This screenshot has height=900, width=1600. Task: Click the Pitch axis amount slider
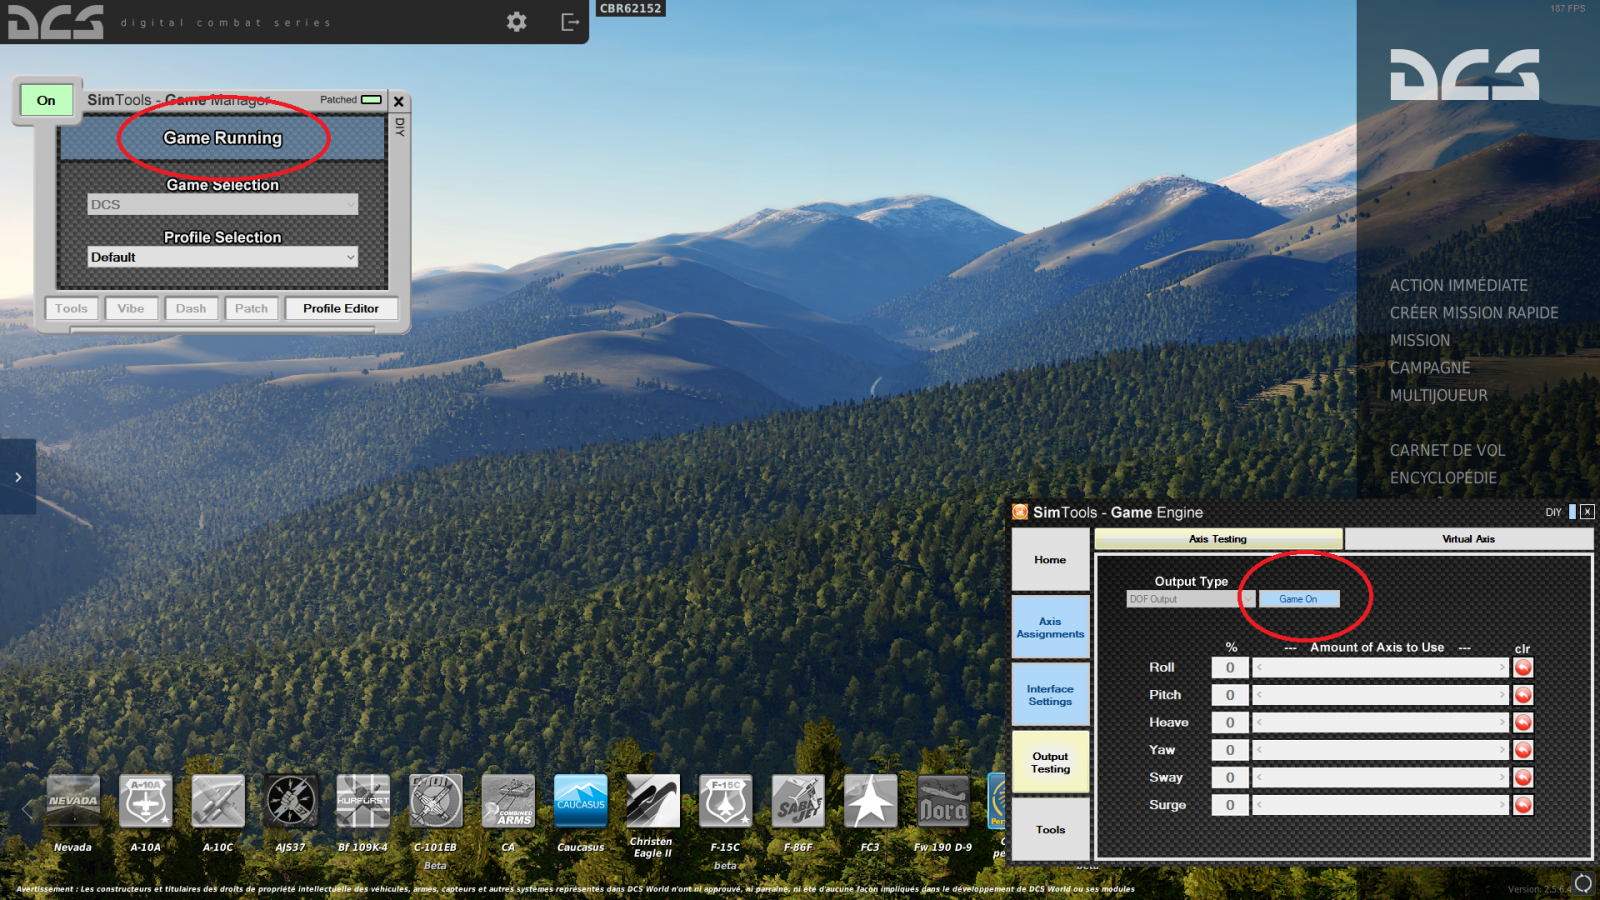(x=1380, y=695)
